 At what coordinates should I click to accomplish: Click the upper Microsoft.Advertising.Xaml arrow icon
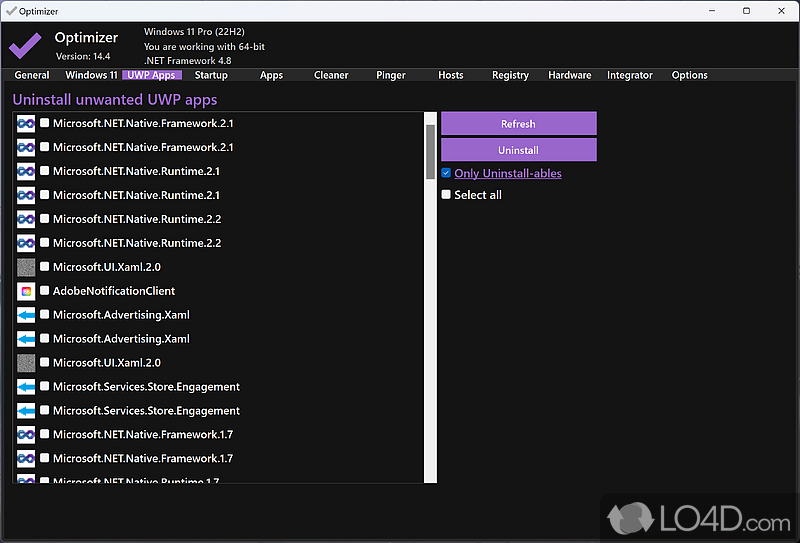[x=26, y=315]
